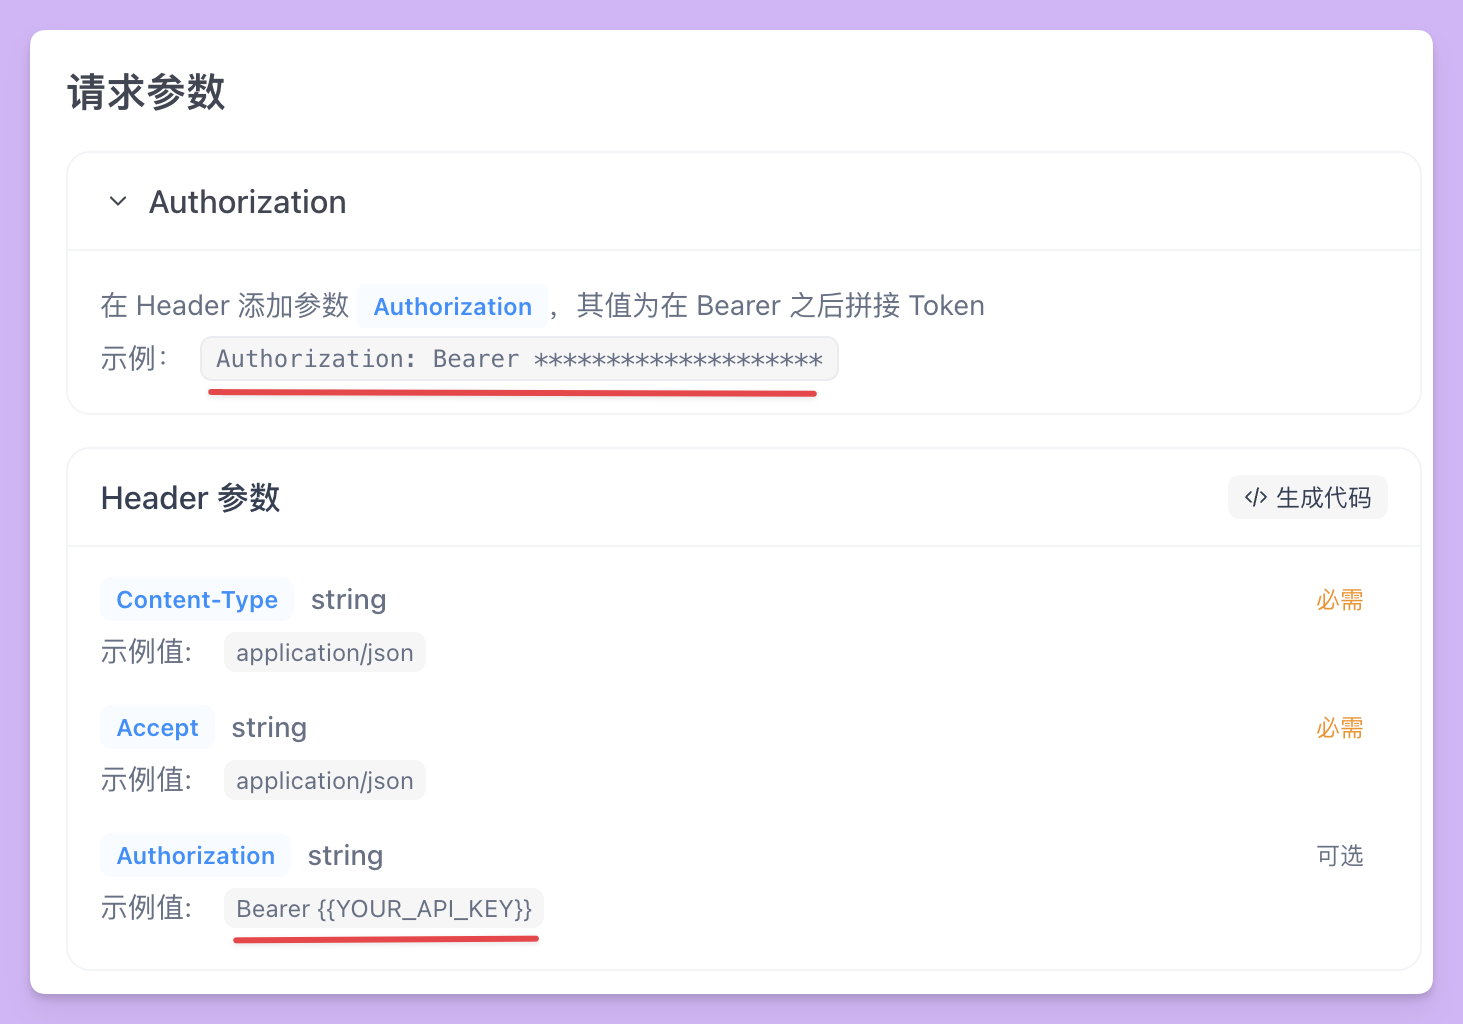
Task: Click the 示例： label in Authorization section
Action: pos(135,358)
